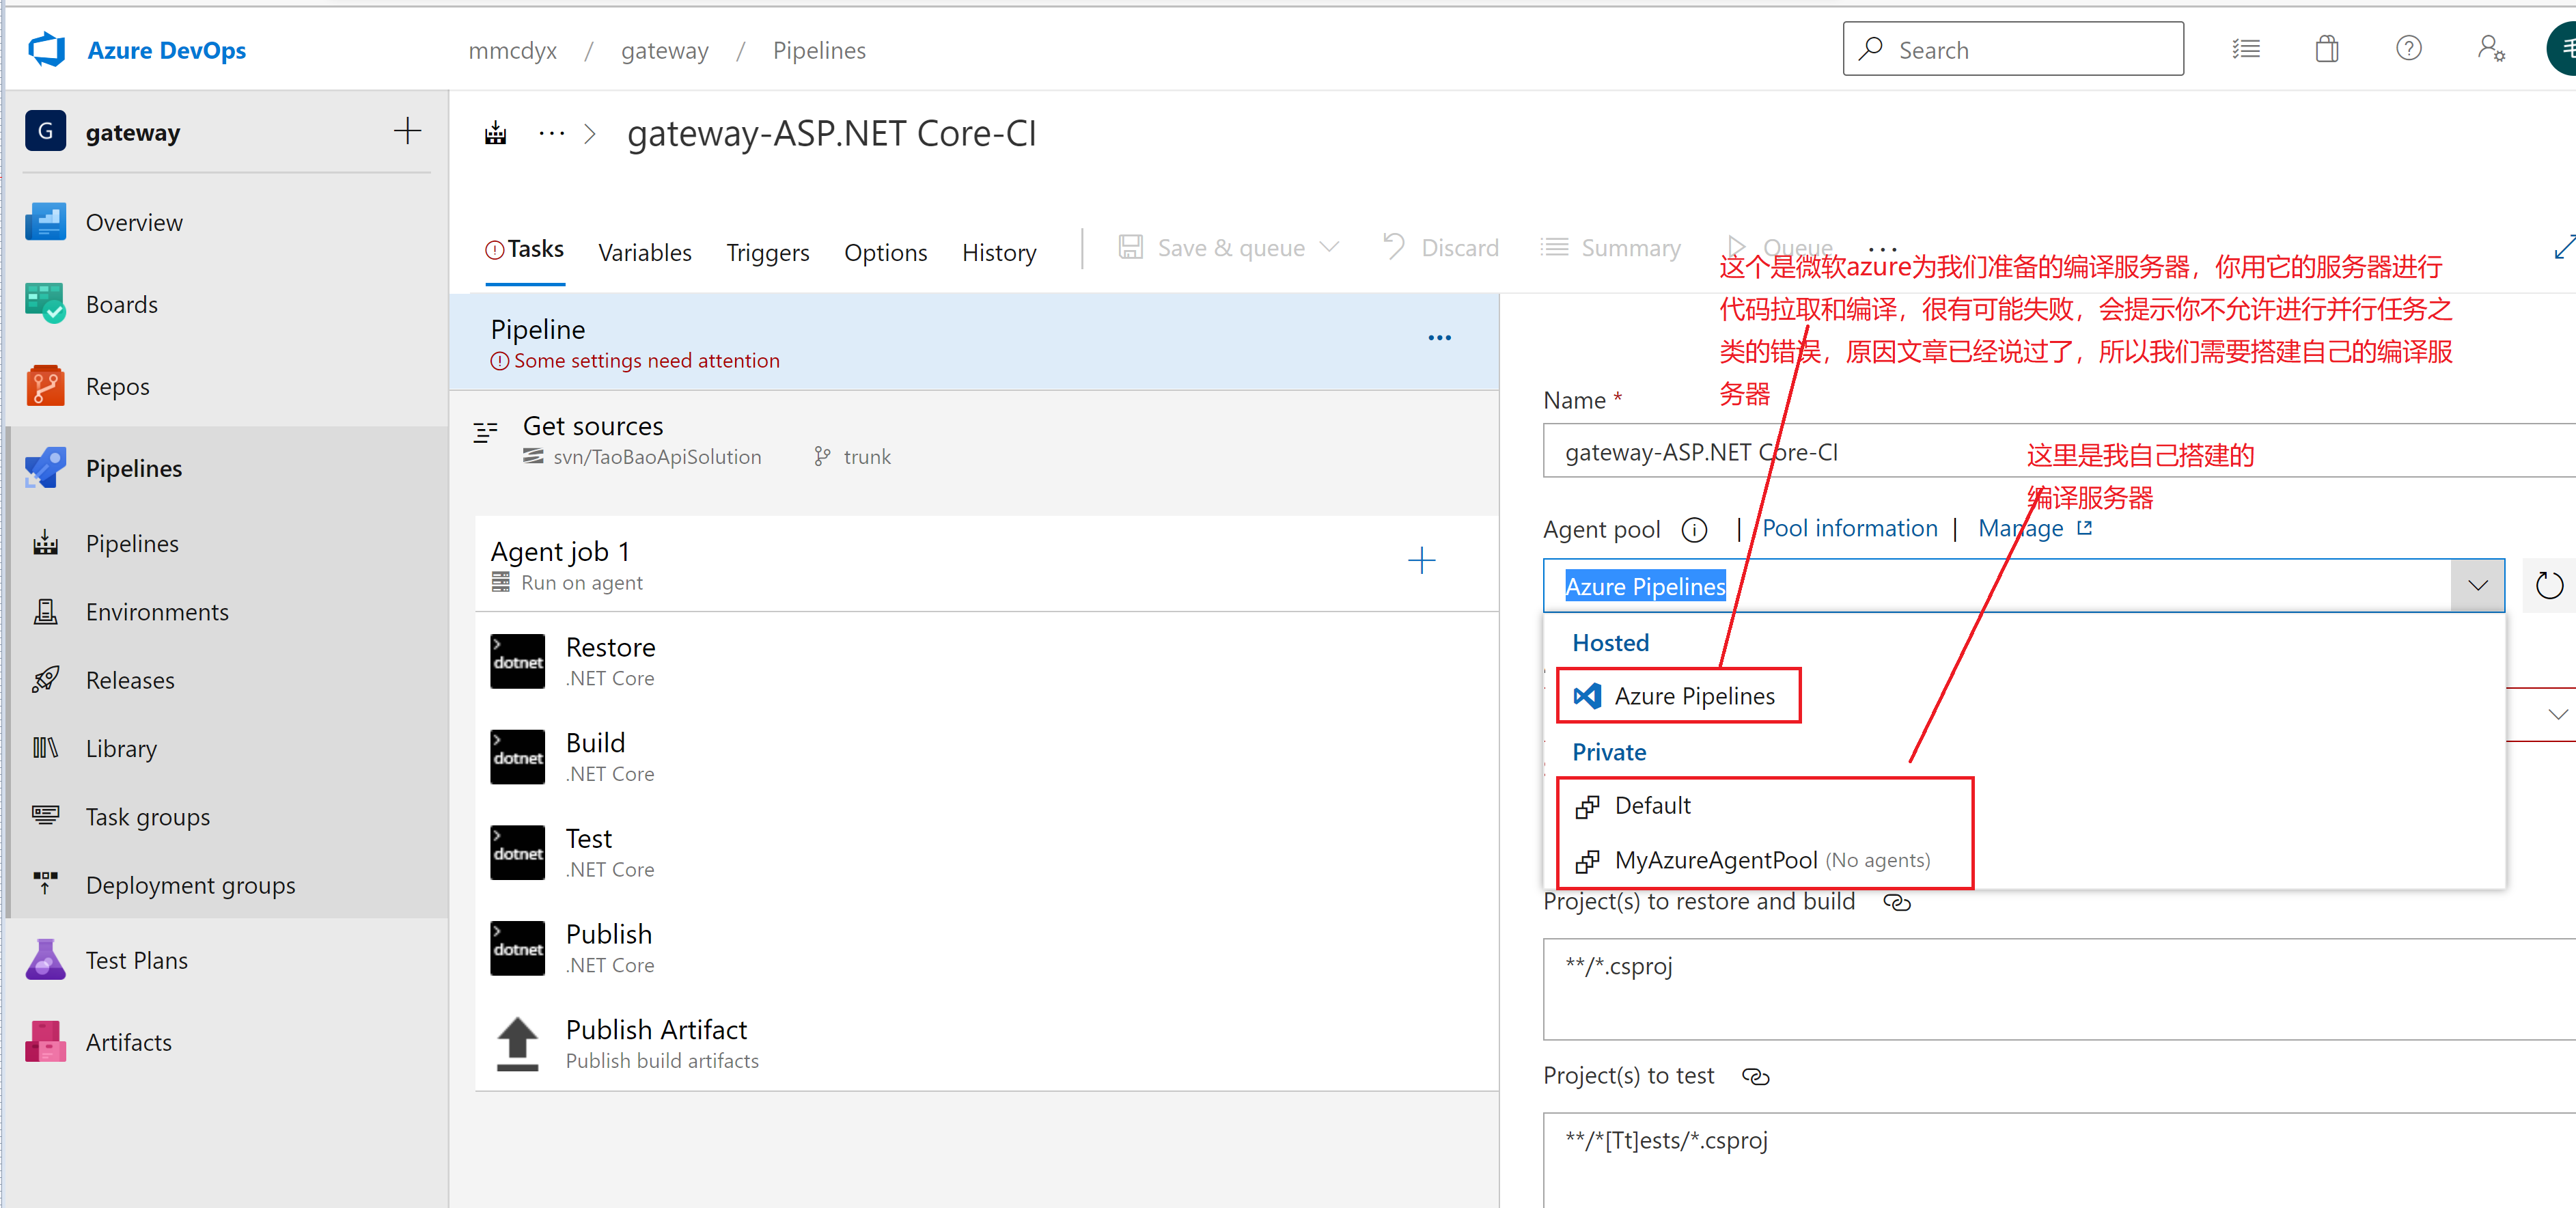Image resolution: width=2576 pixels, height=1208 pixels.
Task: Click the refresh agent pool icon
Action: pos(2548,586)
